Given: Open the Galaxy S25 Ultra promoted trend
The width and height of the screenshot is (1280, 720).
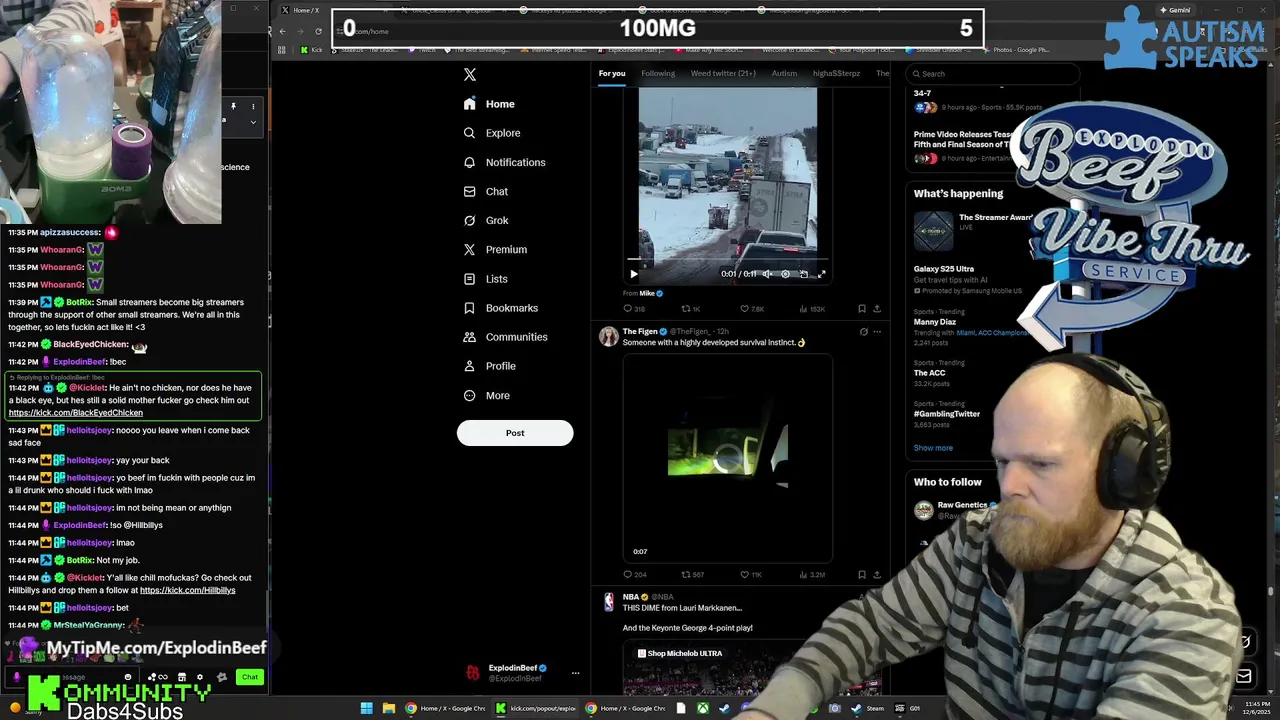Looking at the screenshot, I should click(x=968, y=279).
